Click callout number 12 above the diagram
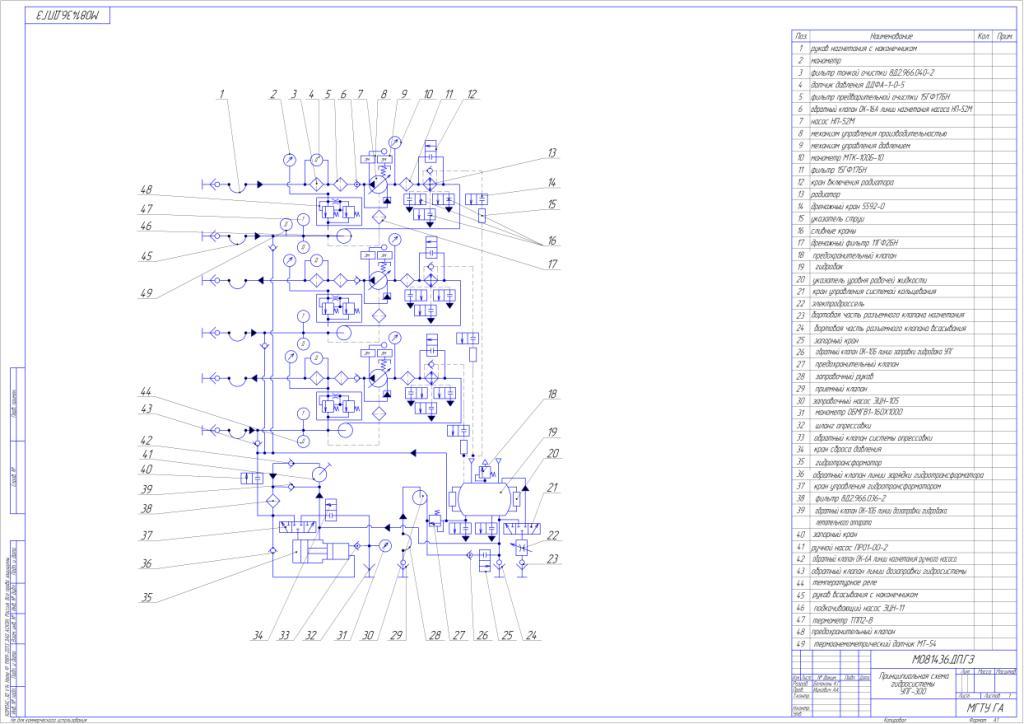Image resolution: width=1024 pixels, height=724 pixels. 472,95
